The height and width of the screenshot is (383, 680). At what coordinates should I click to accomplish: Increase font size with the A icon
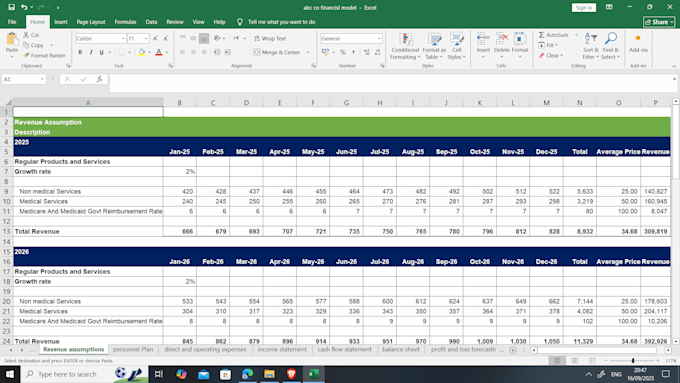(x=155, y=39)
